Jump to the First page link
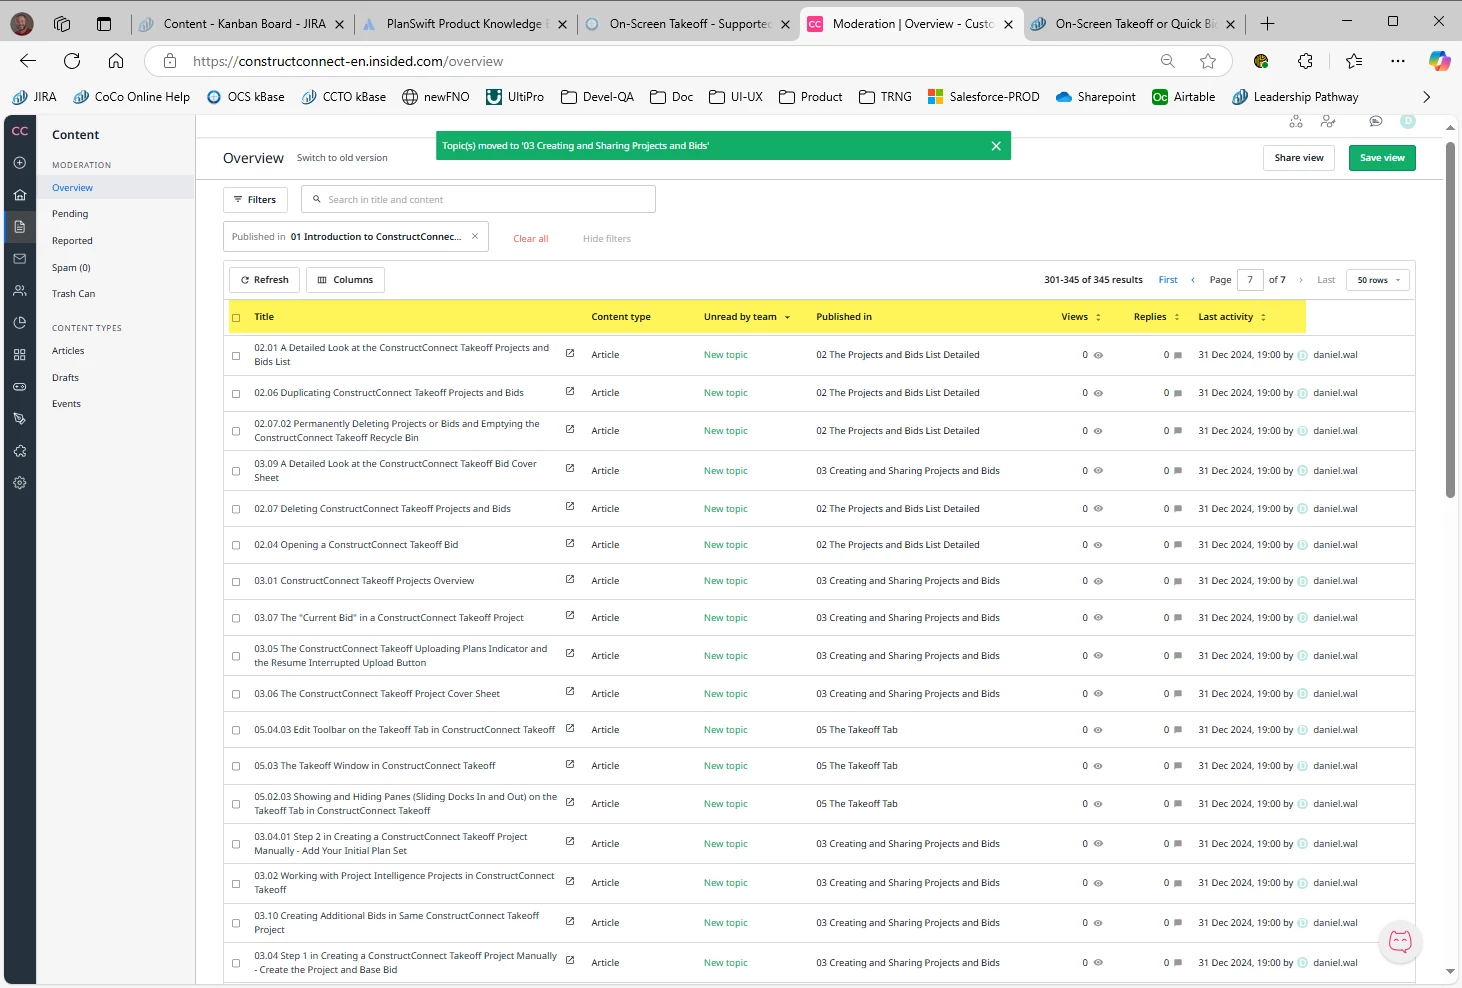The image size is (1462, 988). click(1168, 280)
